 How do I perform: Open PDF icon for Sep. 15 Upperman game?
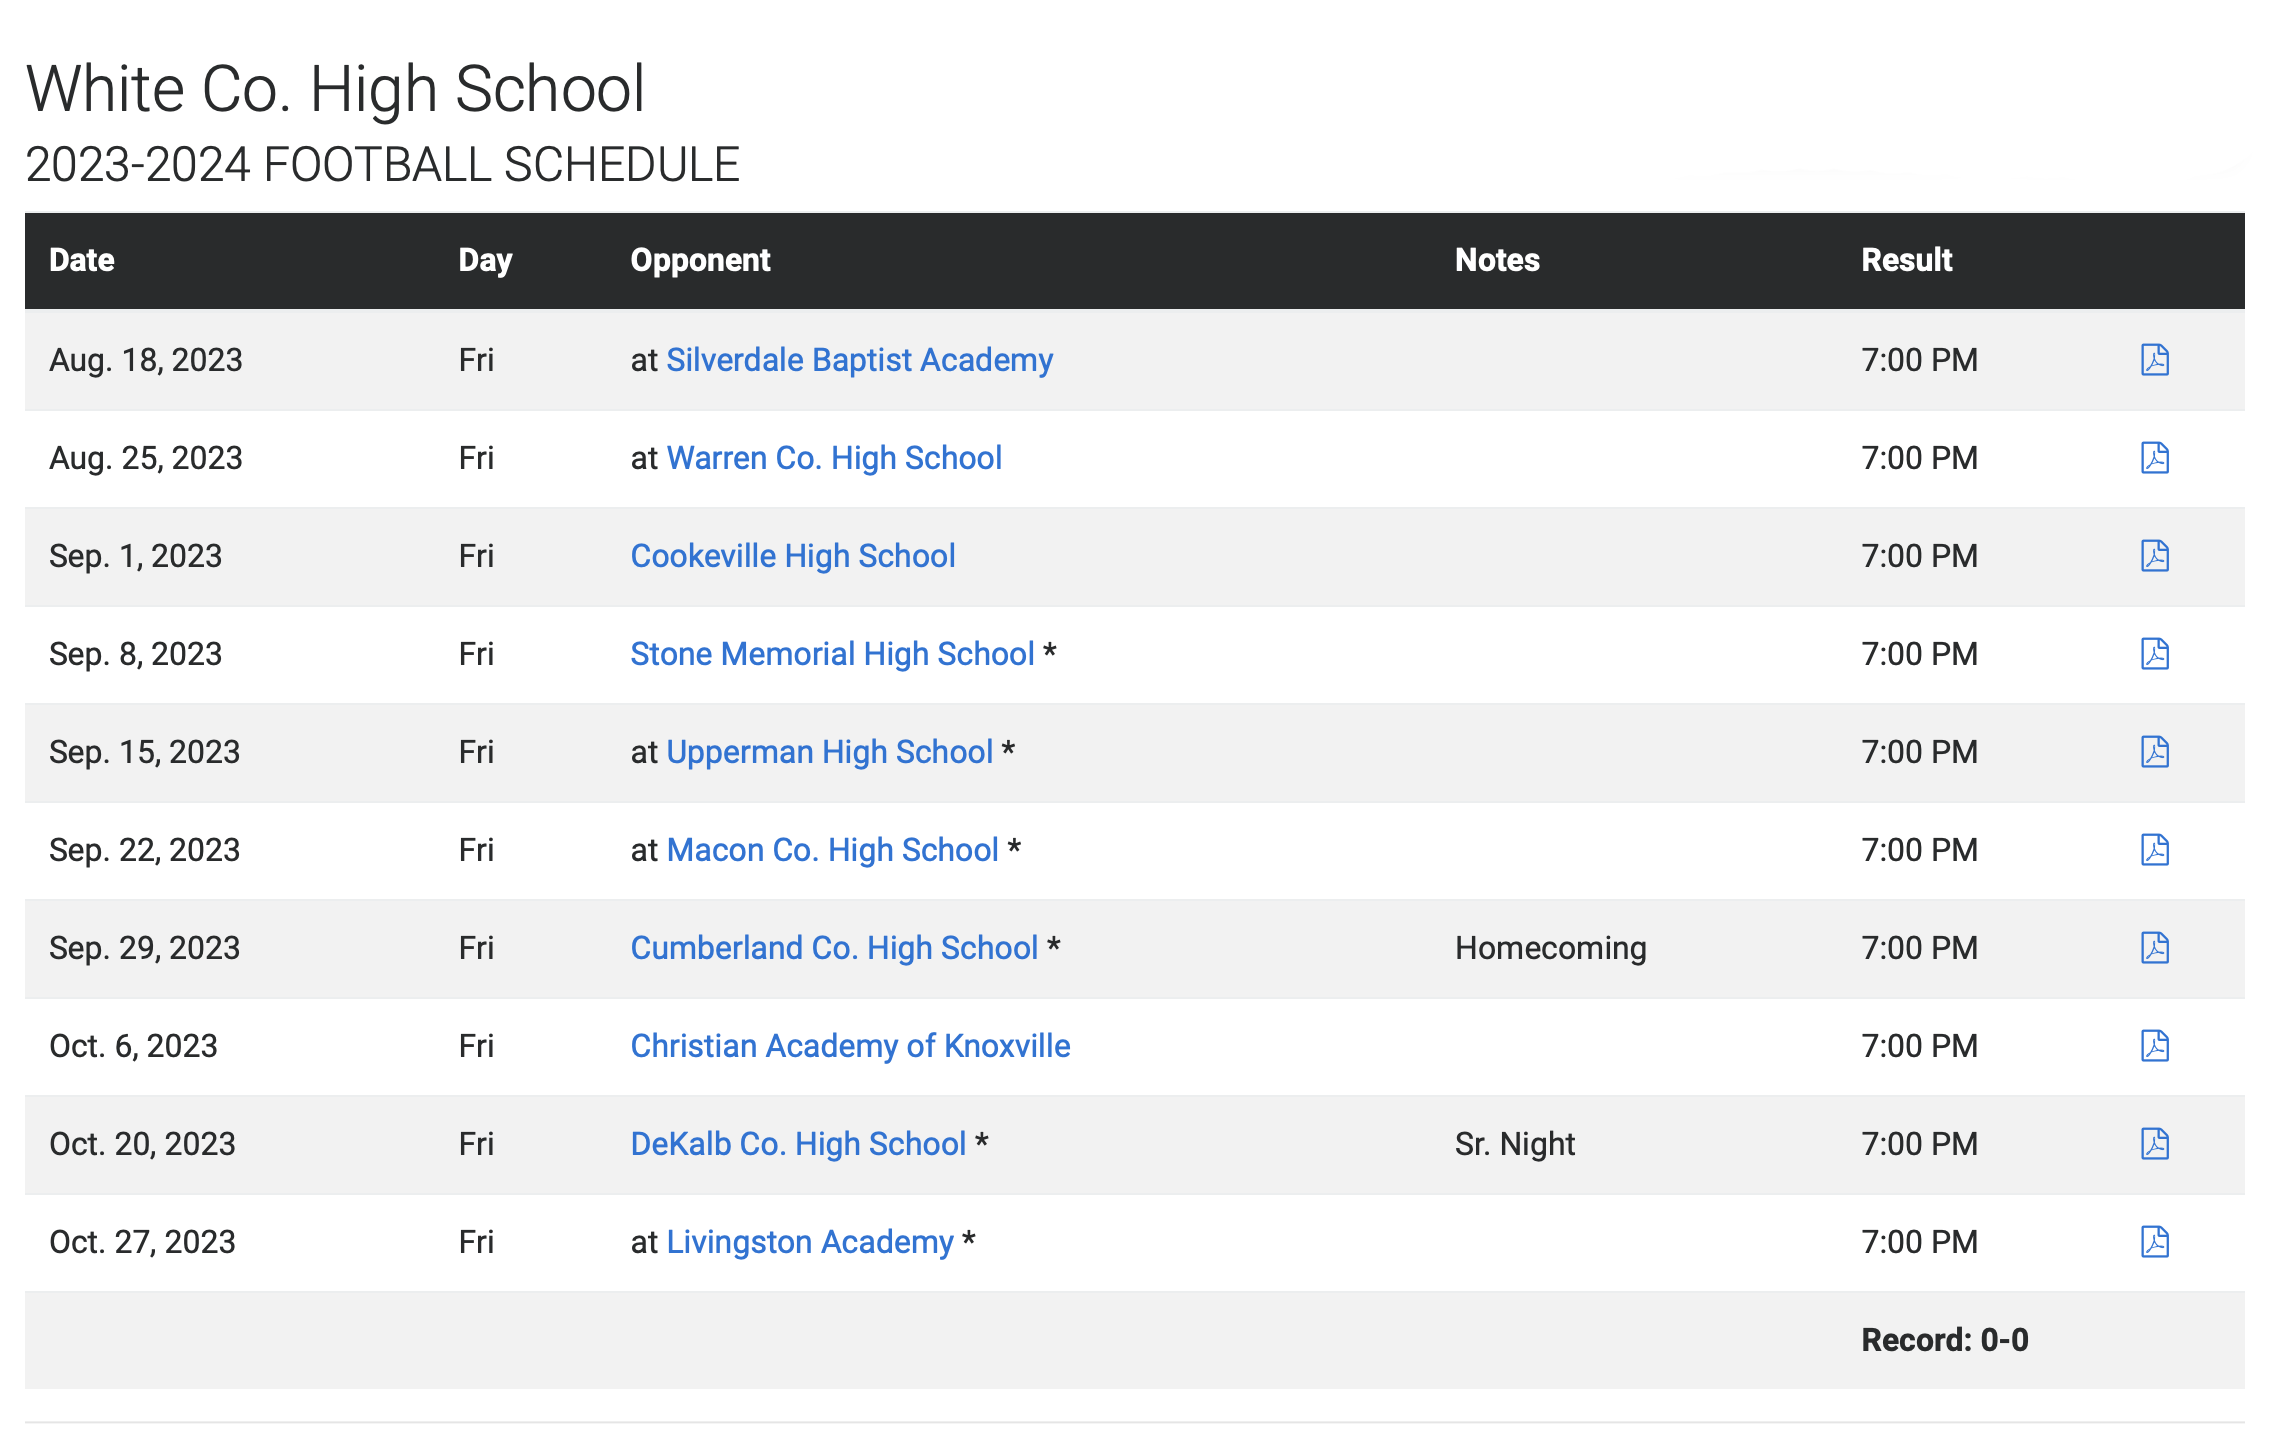(x=2155, y=752)
